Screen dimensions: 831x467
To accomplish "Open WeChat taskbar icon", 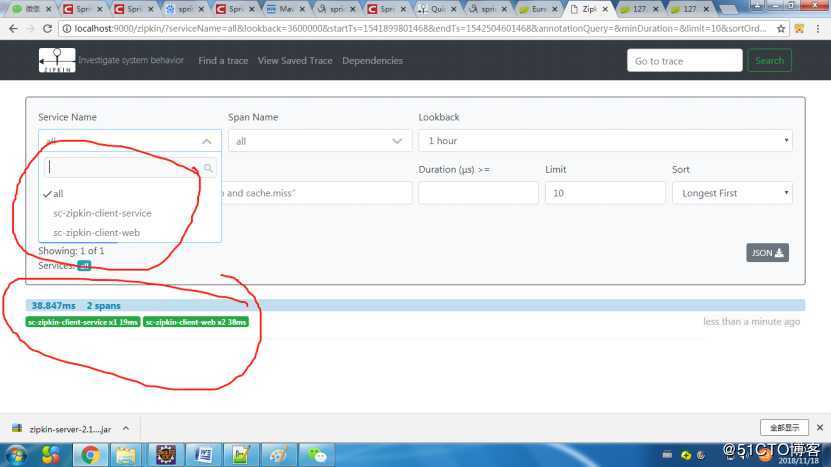I will coord(317,455).
